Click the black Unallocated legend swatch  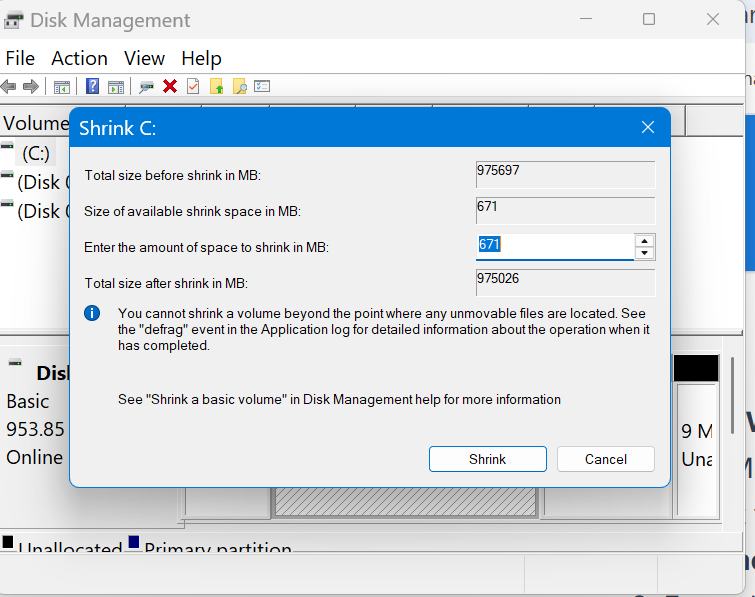click(x=8, y=542)
